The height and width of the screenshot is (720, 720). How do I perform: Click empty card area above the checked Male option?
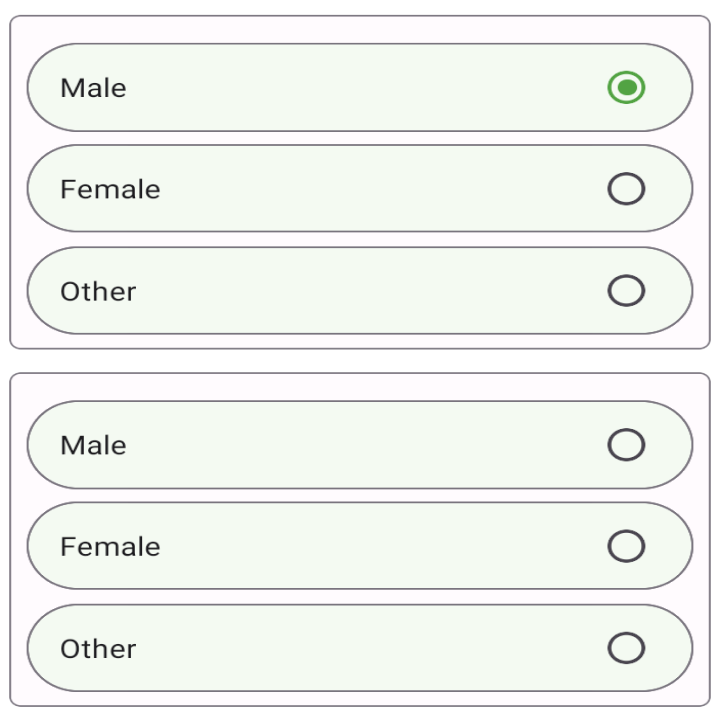[x=360, y=29]
